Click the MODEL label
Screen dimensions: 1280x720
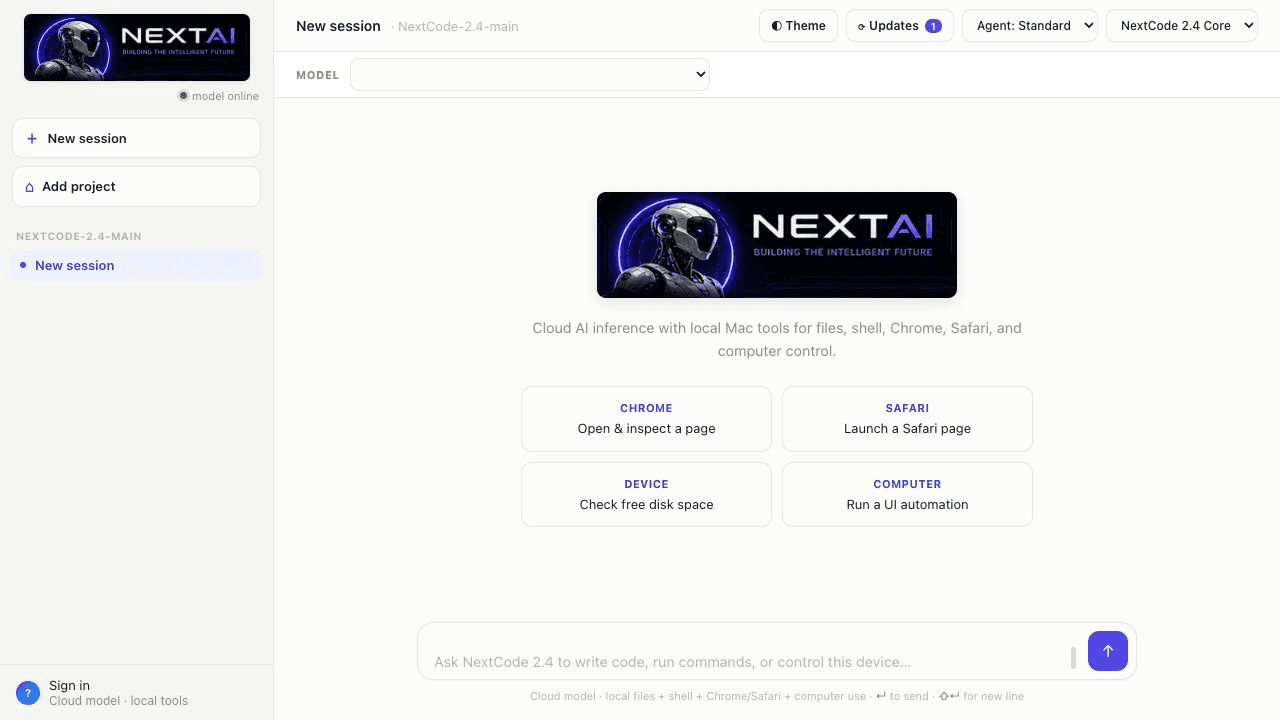[x=317, y=75]
